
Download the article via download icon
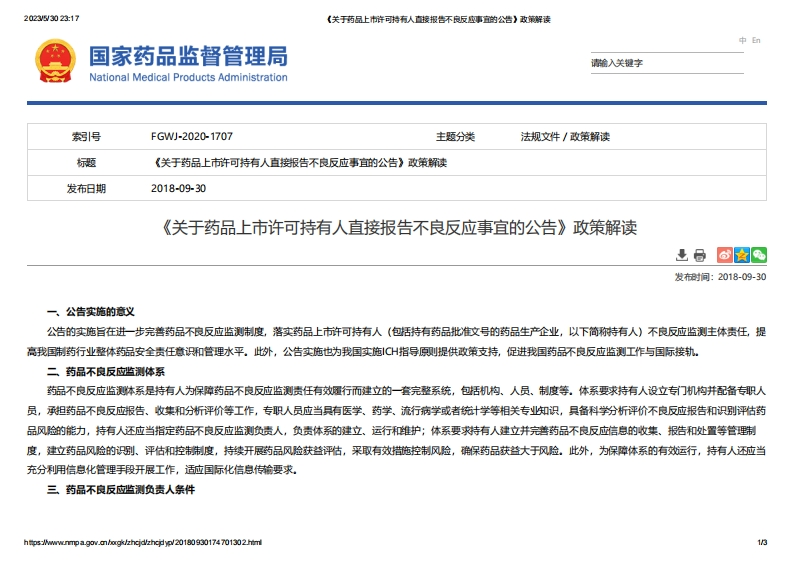682,255
